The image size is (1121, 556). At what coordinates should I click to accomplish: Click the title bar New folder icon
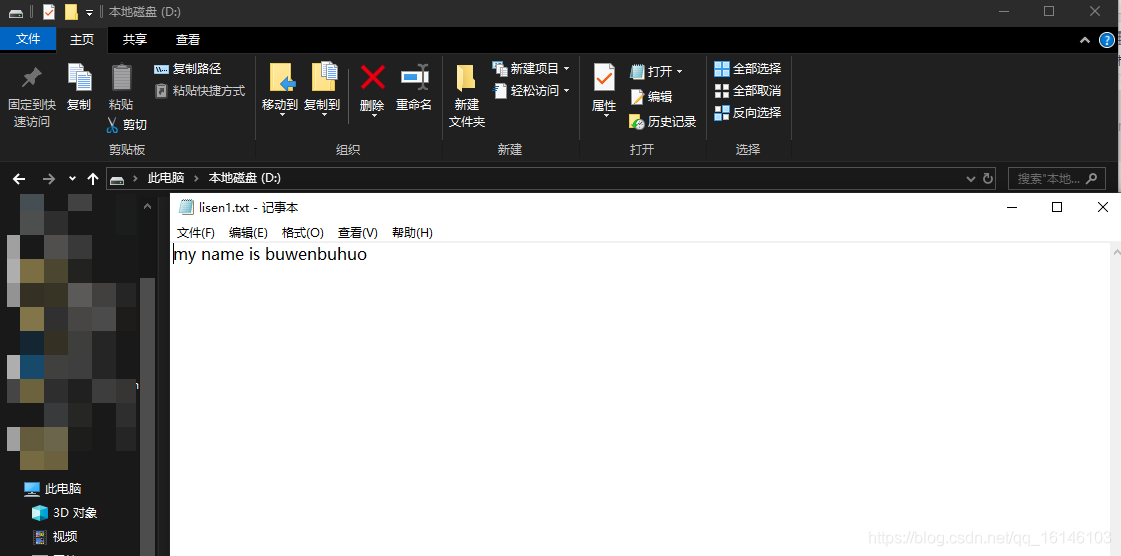(71, 12)
